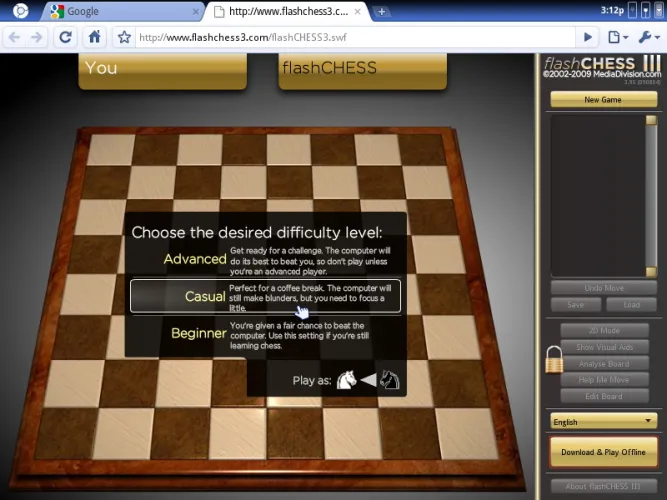Image resolution: width=667 pixels, height=500 pixels.
Task: Start a New Game
Action: pyautogui.click(x=603, y=100)
